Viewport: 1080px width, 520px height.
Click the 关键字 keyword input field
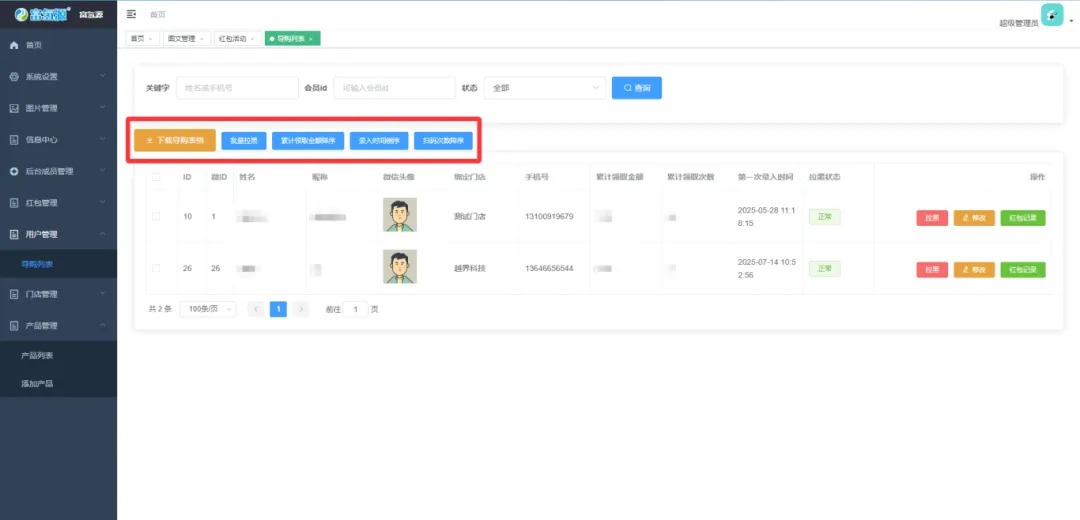coord(237,88)
